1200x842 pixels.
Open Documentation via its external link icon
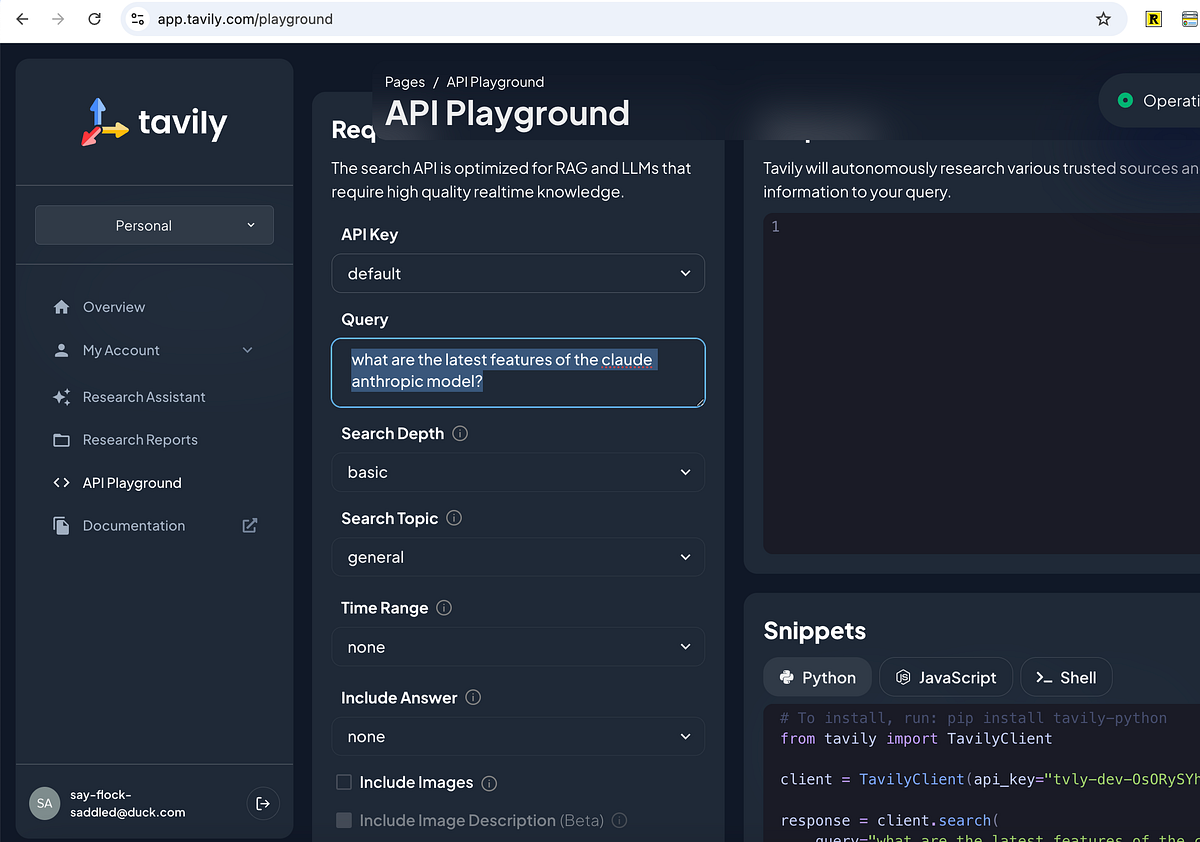click(248, 525)
